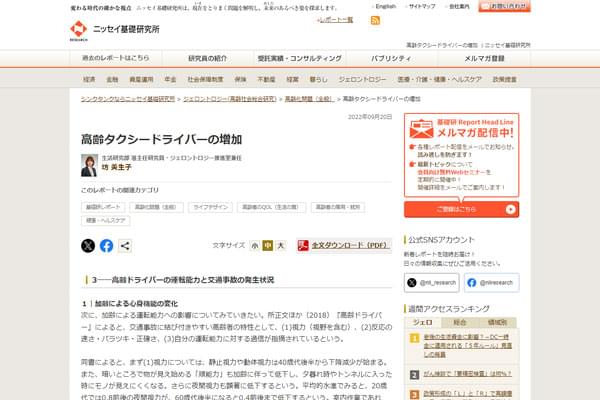The width and height of the screenshot is (600, 400).
Task: Click the ライフデザイン category tag
Action: click(210, 207)
